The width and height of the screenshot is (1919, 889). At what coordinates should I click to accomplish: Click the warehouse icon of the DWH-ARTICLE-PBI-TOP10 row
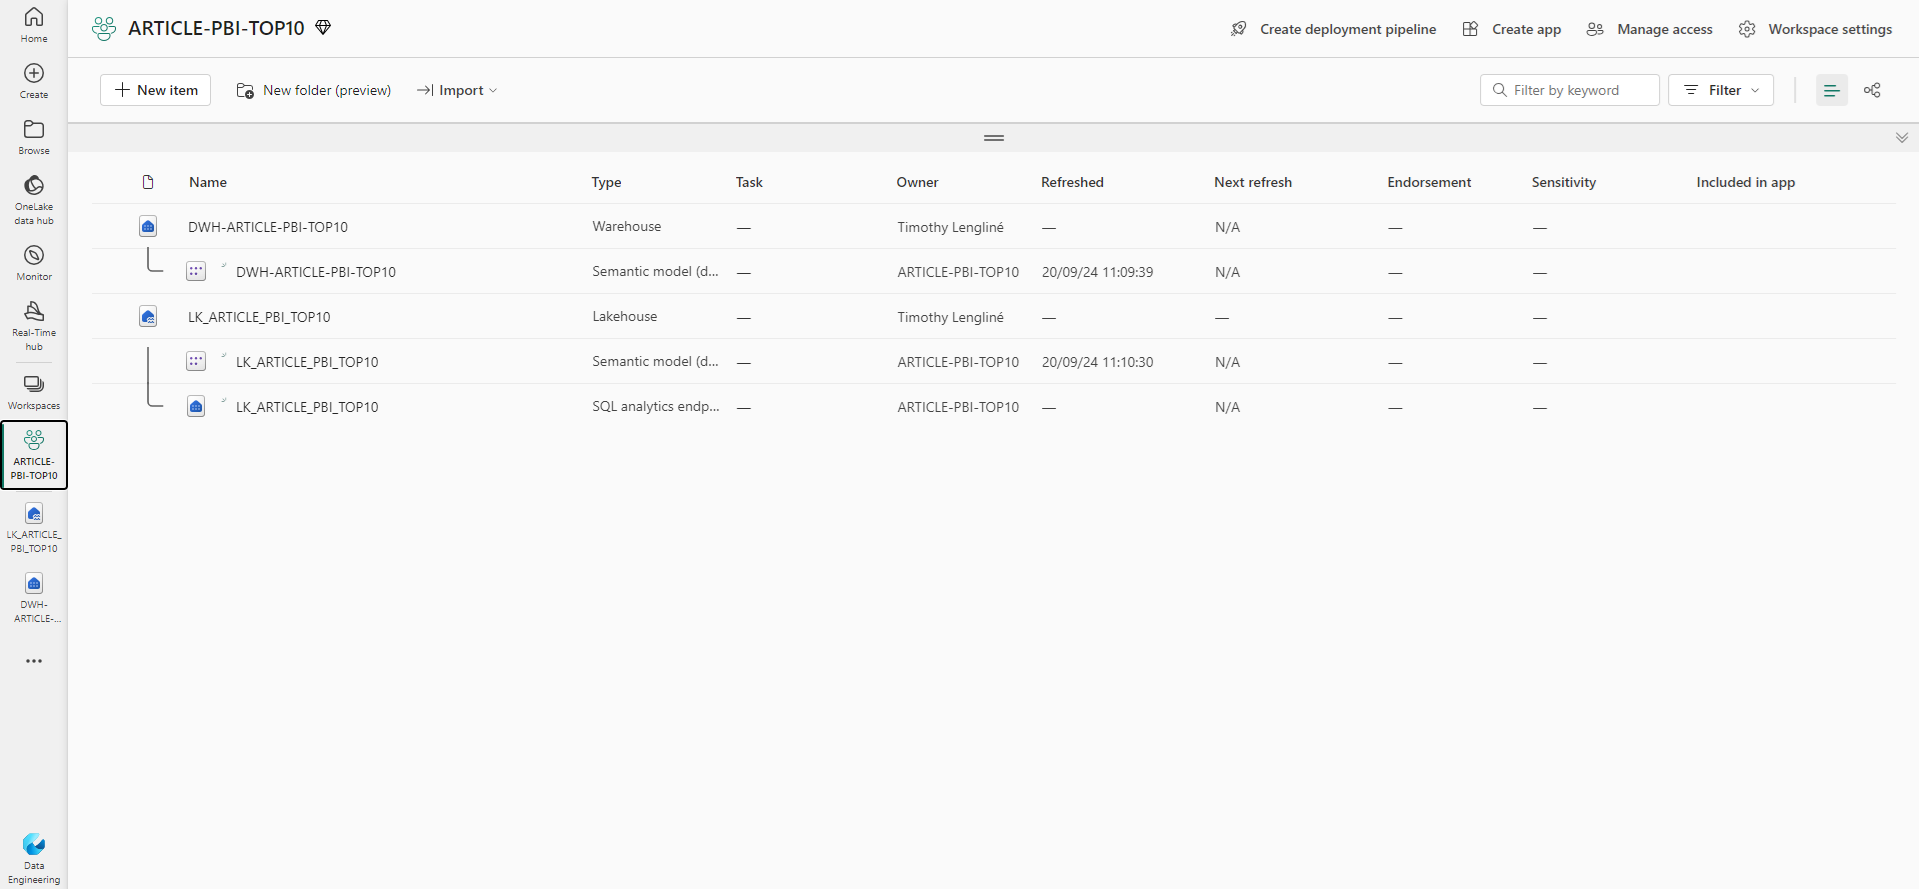tap(148, 227)
